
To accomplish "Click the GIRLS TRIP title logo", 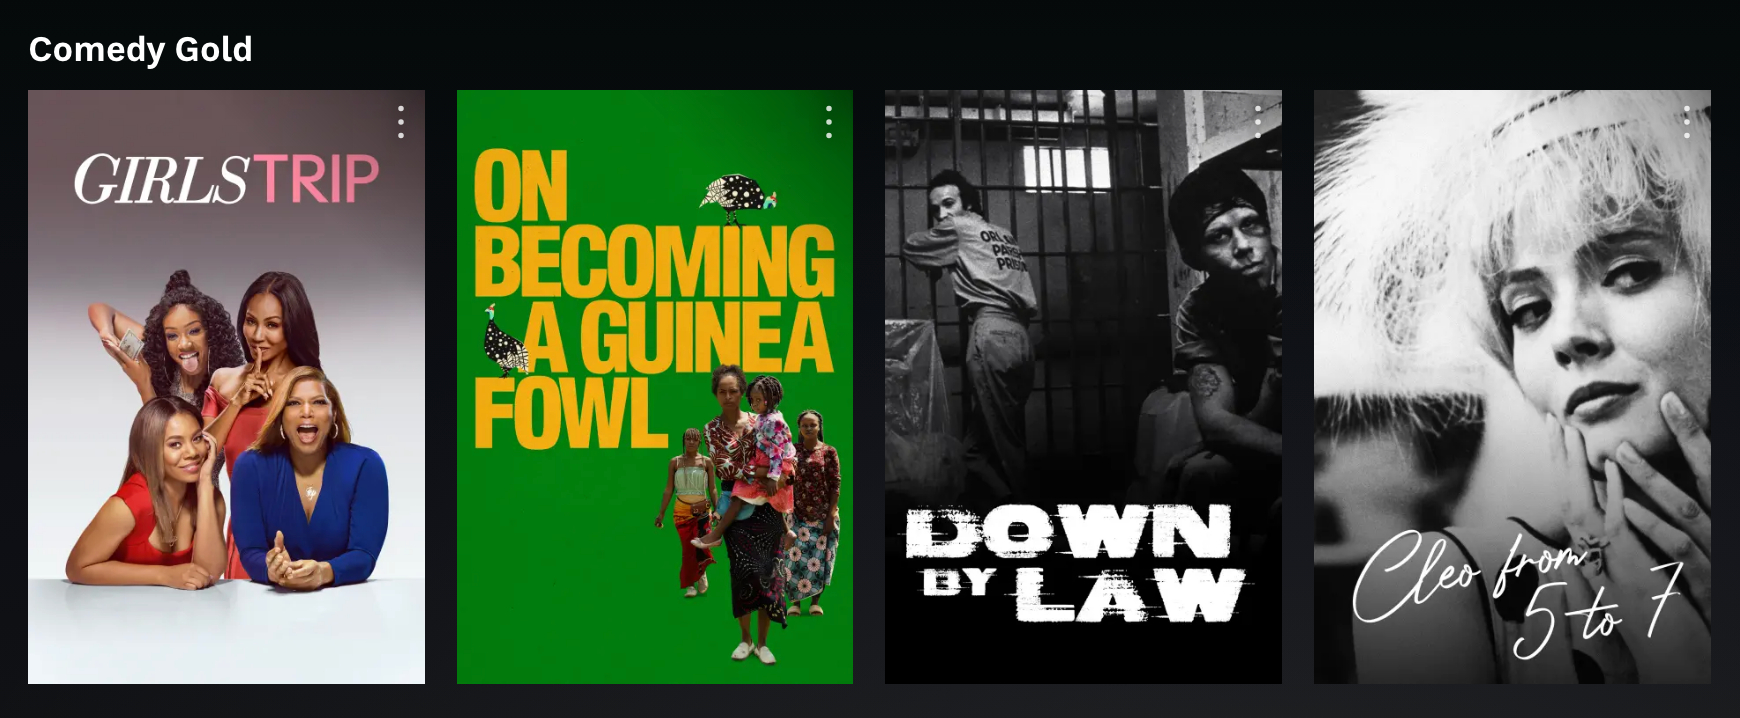I will pyautogui.click(x=226, y=179).
